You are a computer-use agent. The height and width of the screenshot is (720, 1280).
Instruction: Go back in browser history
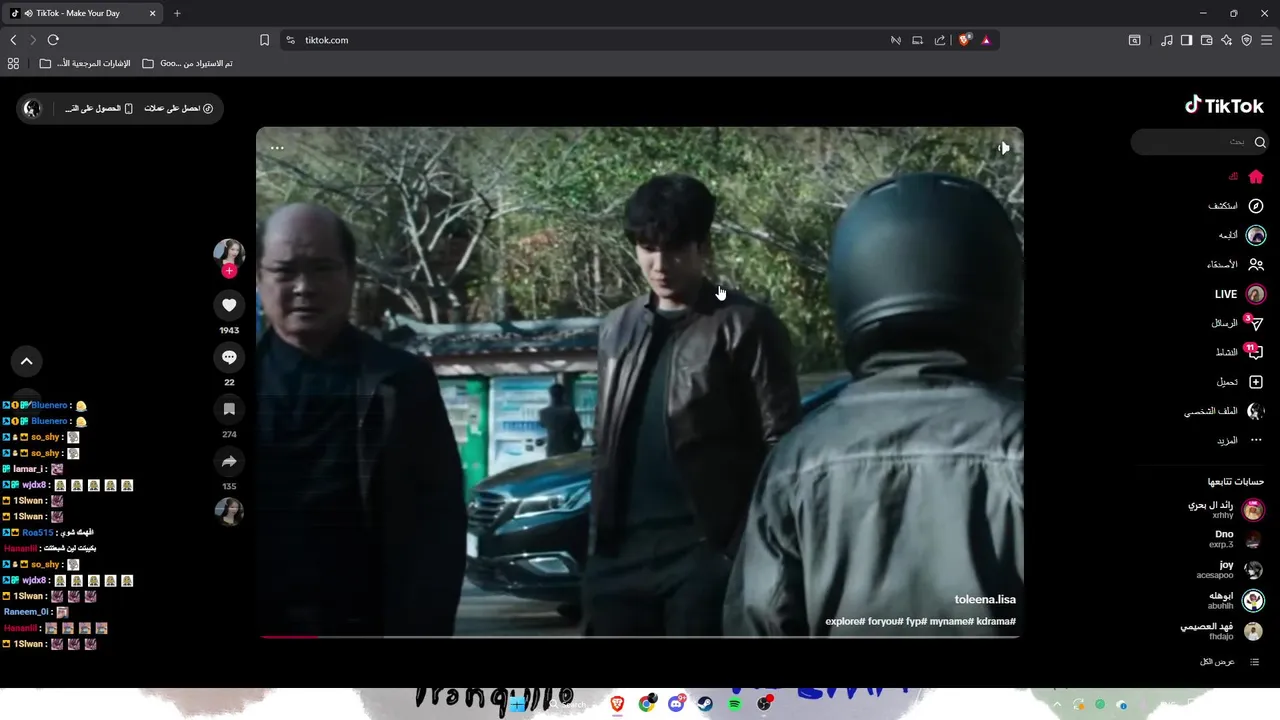click(13, 40)
